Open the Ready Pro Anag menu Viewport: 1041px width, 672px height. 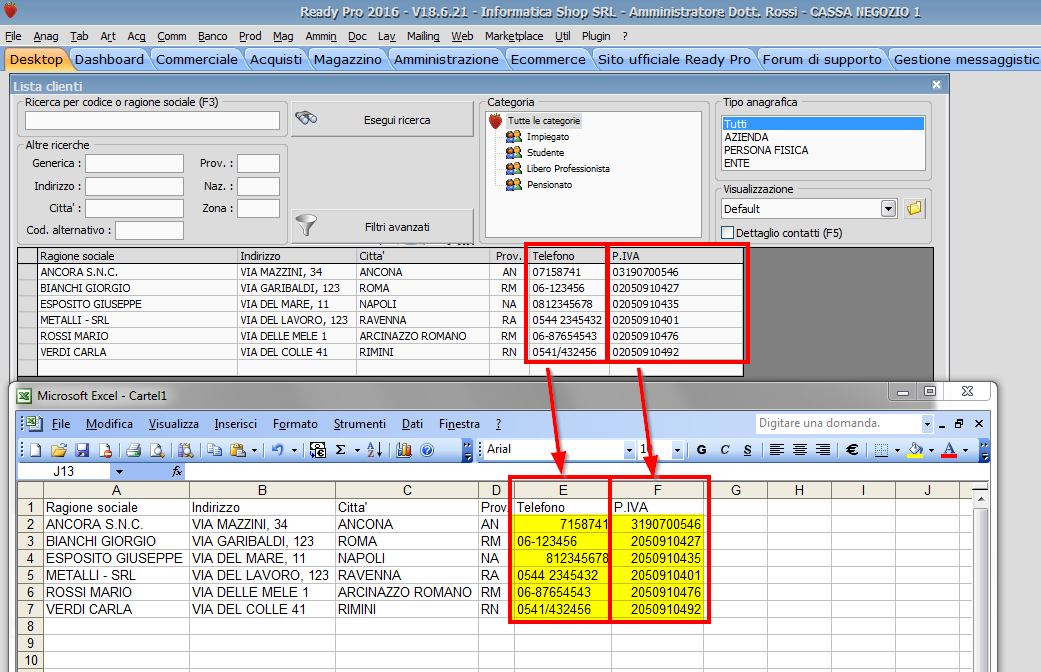(x=46, y=36)
